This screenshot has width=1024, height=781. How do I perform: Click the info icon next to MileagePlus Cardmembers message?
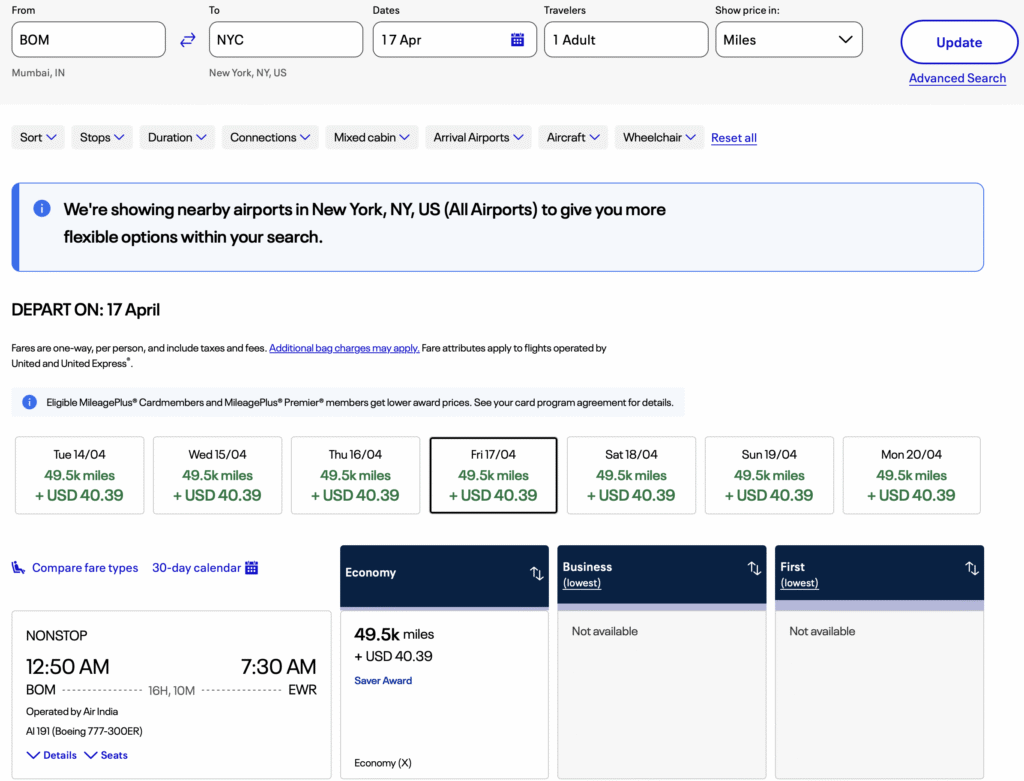(x=30, y=401)
